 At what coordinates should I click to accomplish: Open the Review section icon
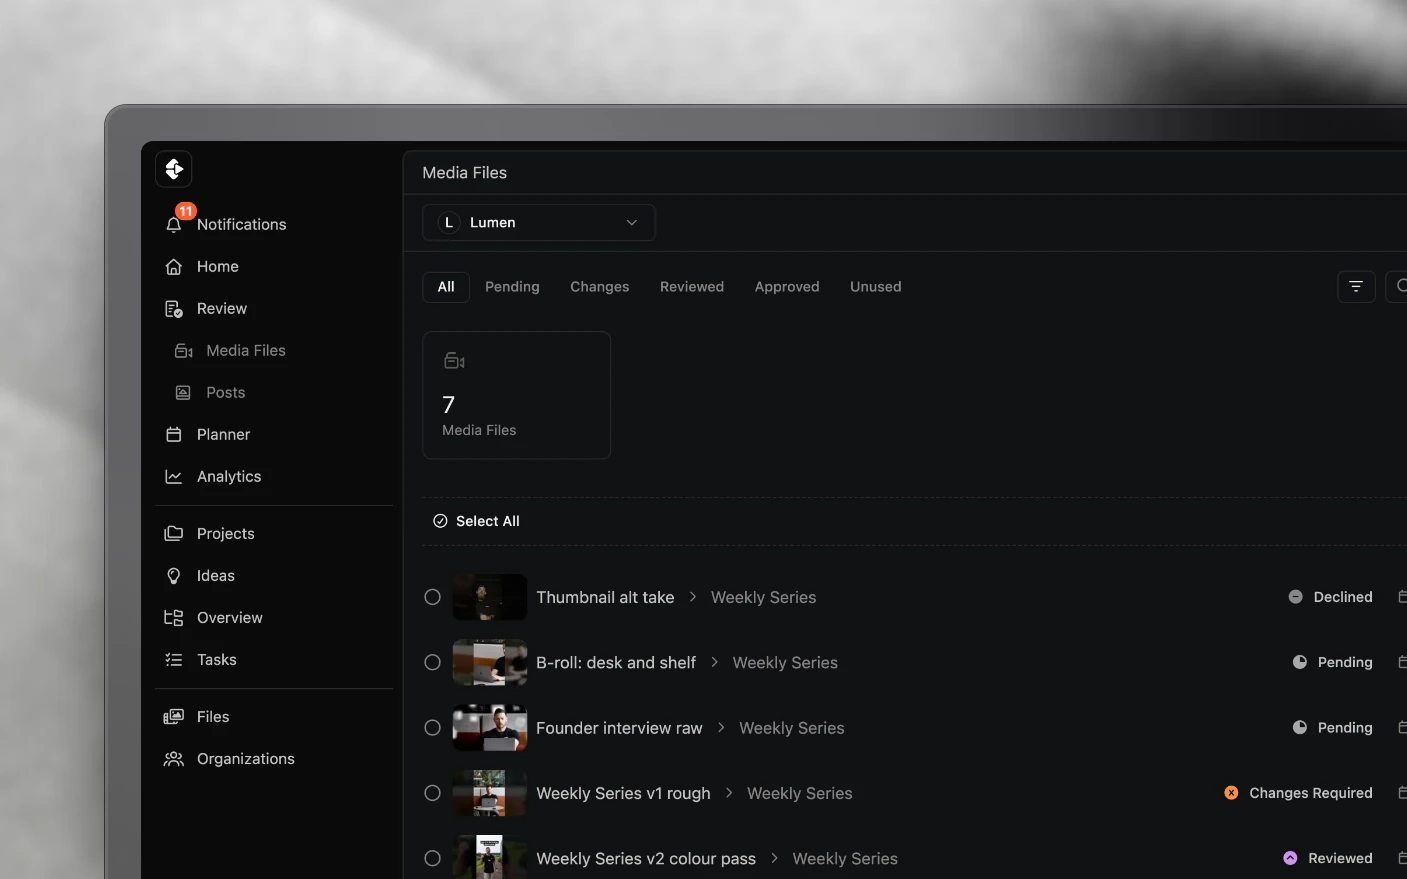[174, 309]
